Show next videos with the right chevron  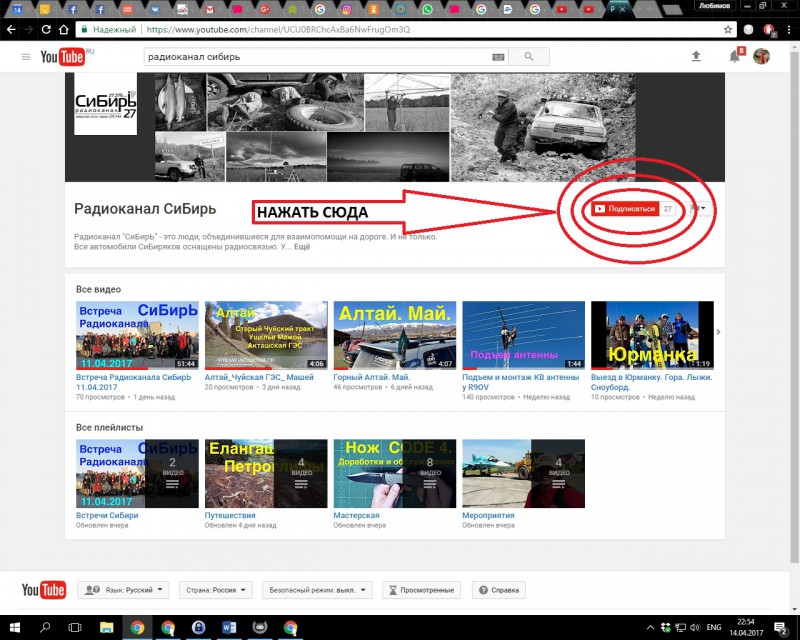[x=718, y=332]
